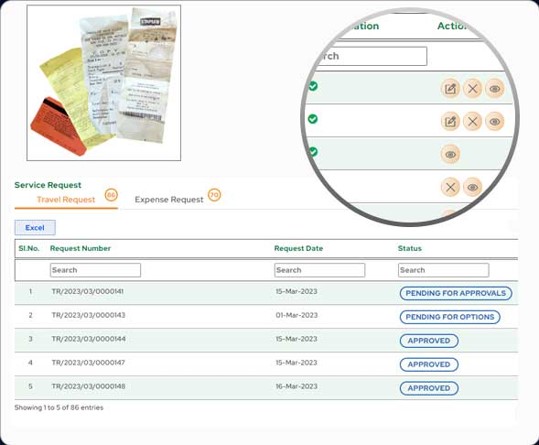Click the PENDING FOR APPROVALS status badge

[x=456, y=293]
